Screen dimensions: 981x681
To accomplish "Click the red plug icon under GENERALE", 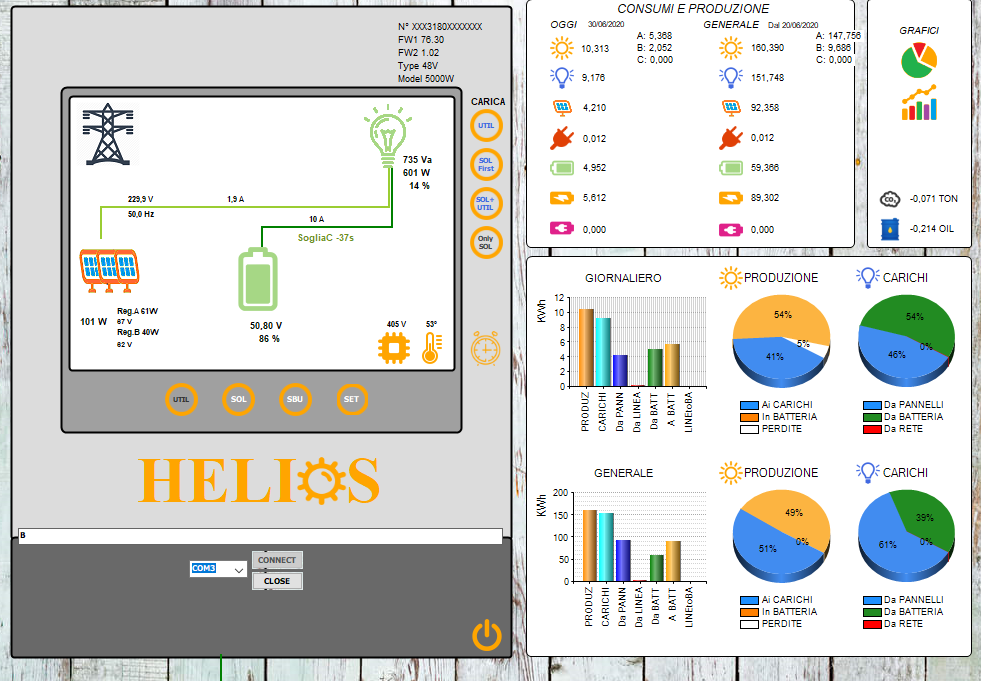I will [731, 138].
